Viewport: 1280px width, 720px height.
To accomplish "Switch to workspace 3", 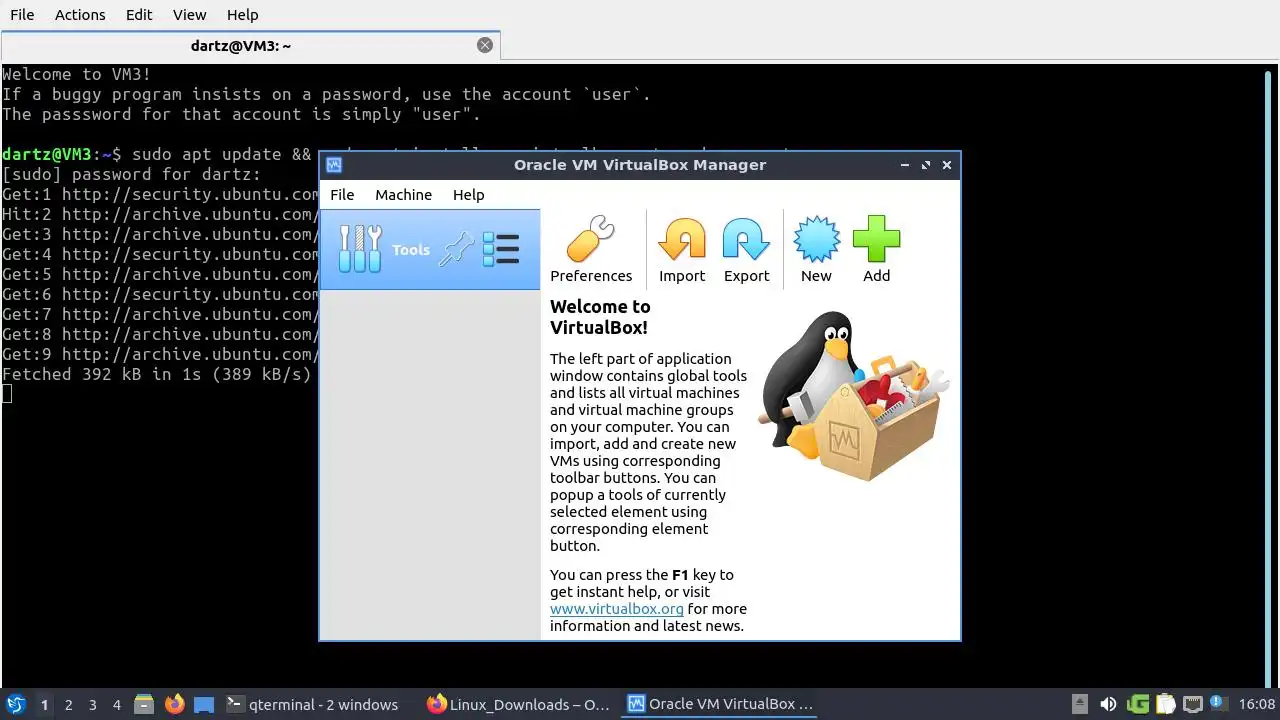I will pos(92,705).
